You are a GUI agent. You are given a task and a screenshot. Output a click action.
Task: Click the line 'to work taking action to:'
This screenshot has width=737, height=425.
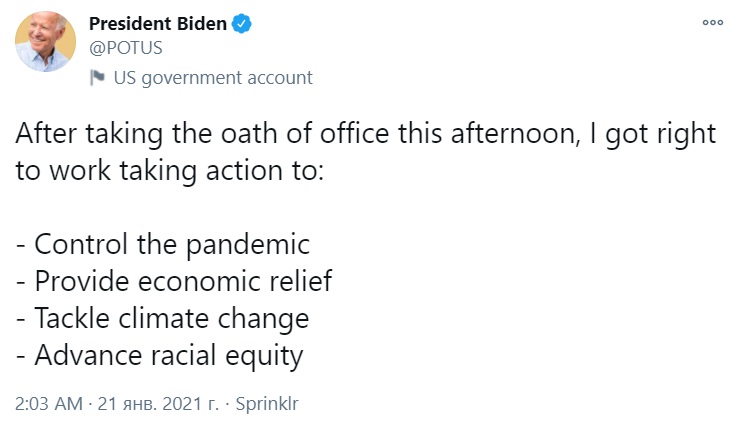(x=170, y=171)
